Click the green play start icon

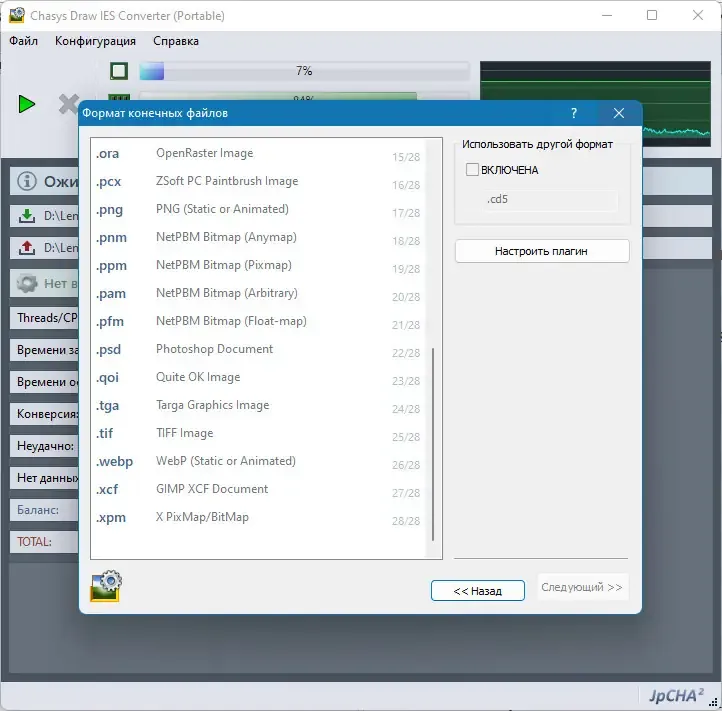click(x=27, y=104)
